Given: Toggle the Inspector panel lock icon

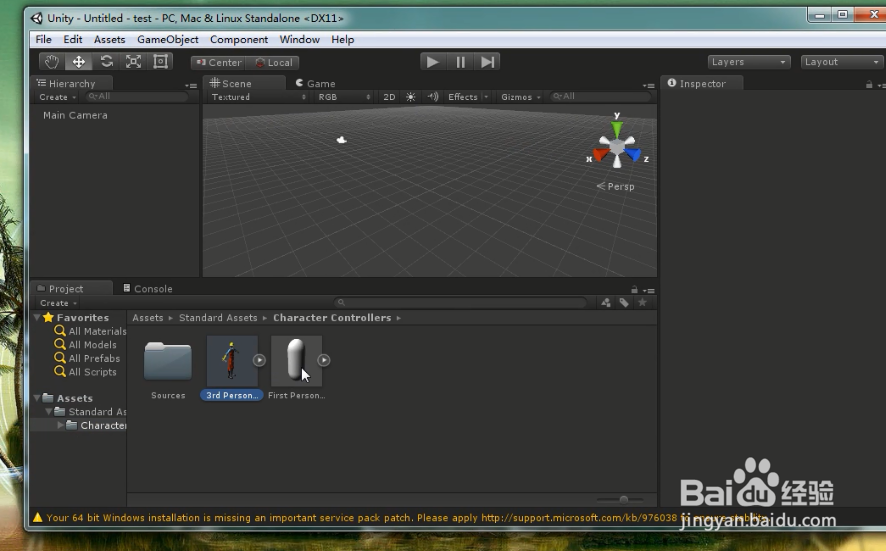Looking at the screenshot, I should [868, 84].
